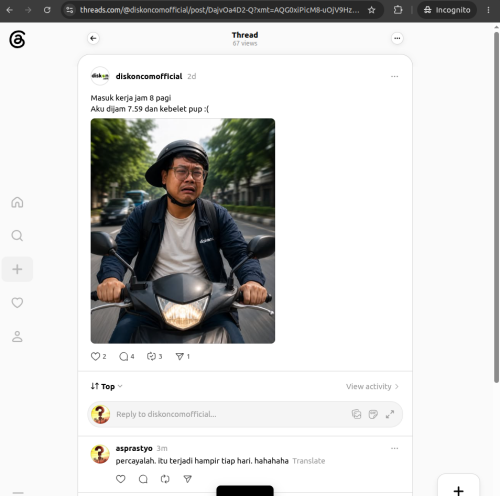This screenshot has width=500, height=496.
Task: Click asprastyo's avatar on comment
Action: pos(100,454)
